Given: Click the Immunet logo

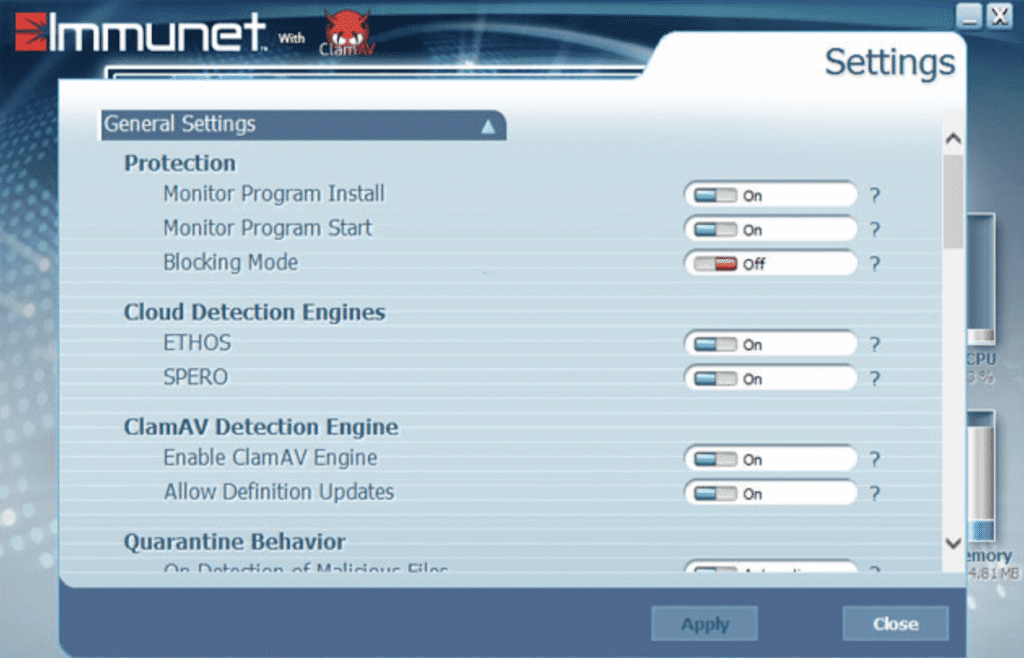Looking at the screenshot, I should point(140,33).
